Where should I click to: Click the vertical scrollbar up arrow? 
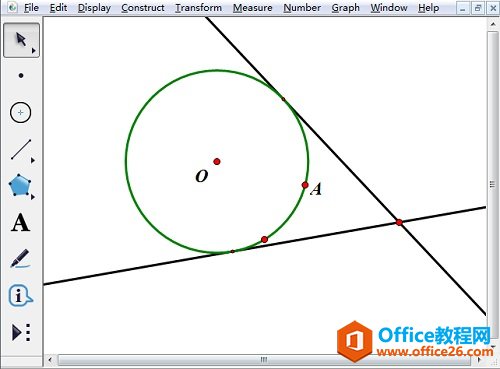coord(493,24)
